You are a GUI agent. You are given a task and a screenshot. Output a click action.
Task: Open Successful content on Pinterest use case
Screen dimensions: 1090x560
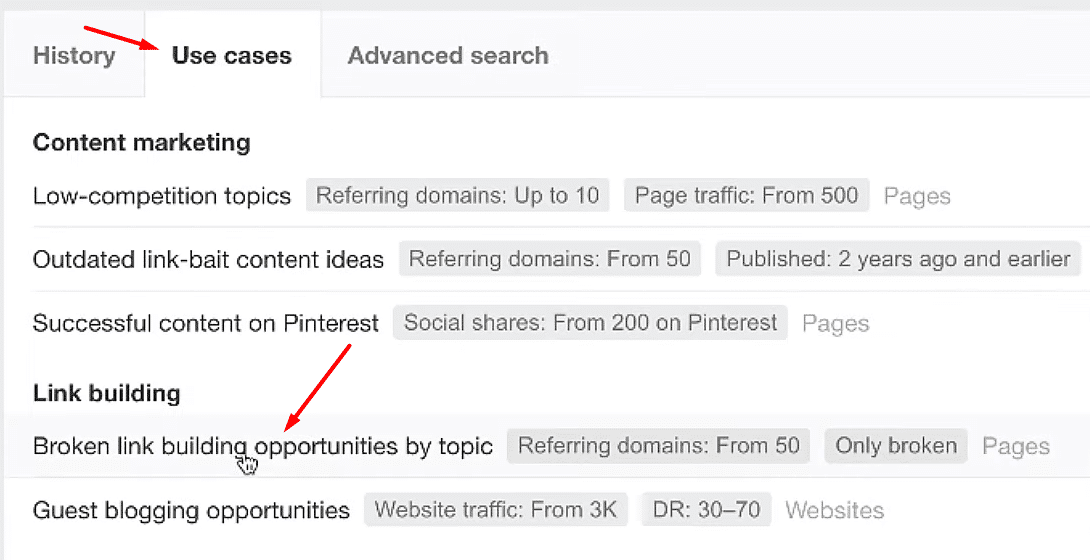click(206, 323)
